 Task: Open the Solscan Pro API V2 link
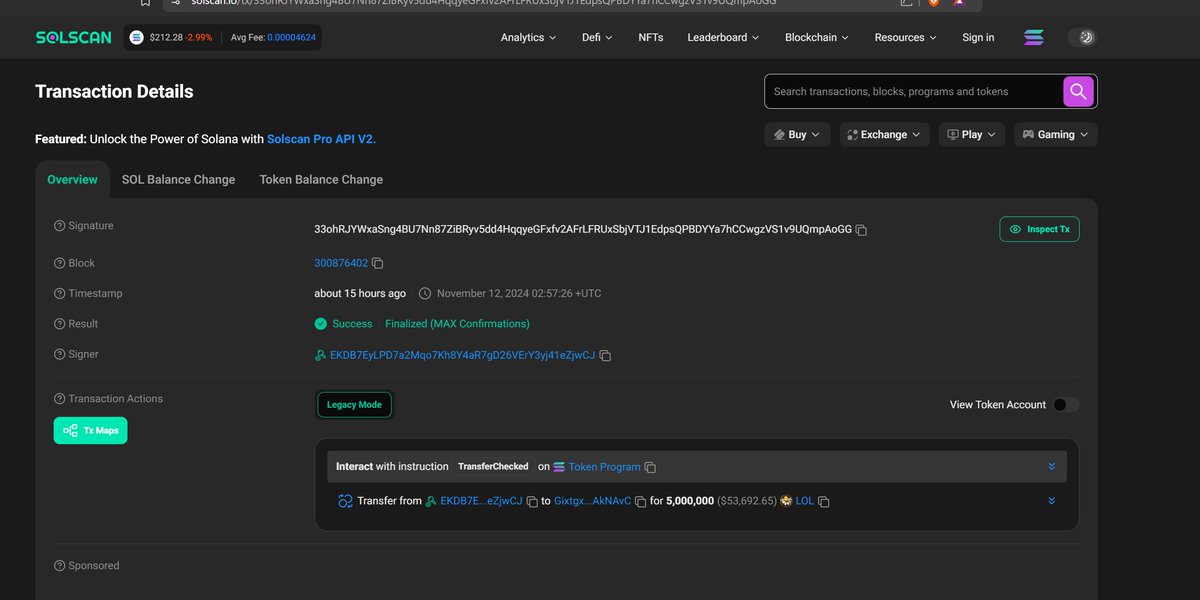(x=321, y=139)
